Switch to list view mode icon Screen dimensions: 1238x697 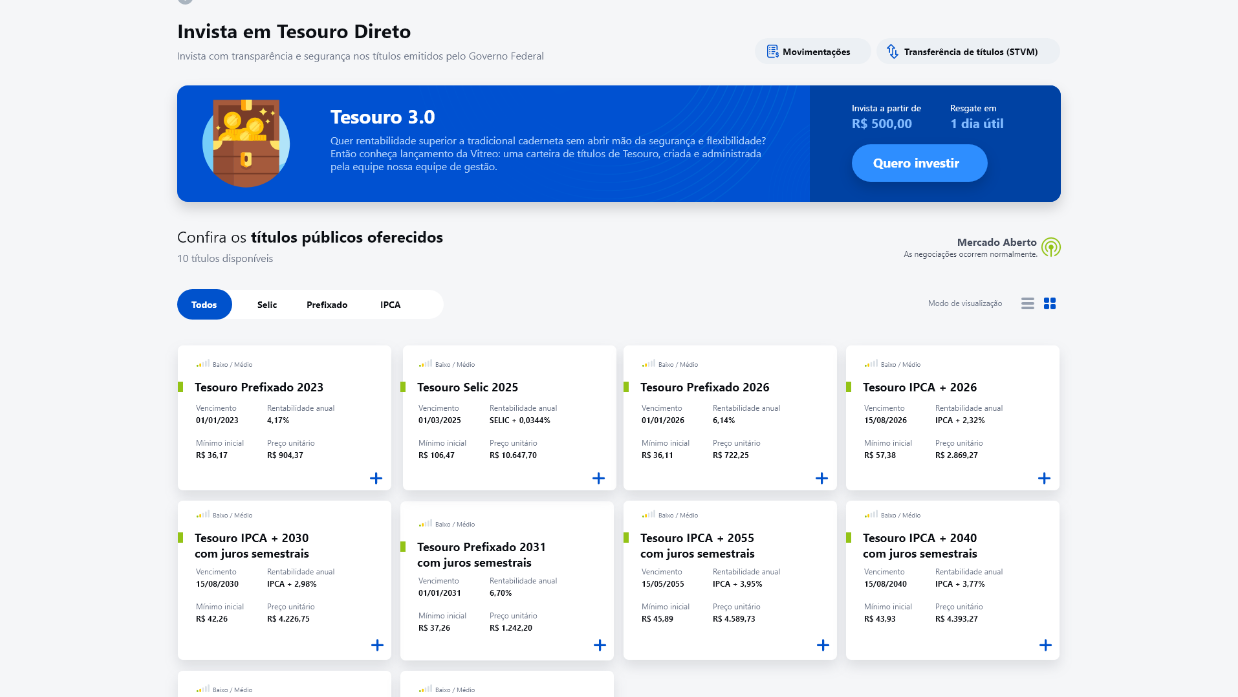point(1027,304)
